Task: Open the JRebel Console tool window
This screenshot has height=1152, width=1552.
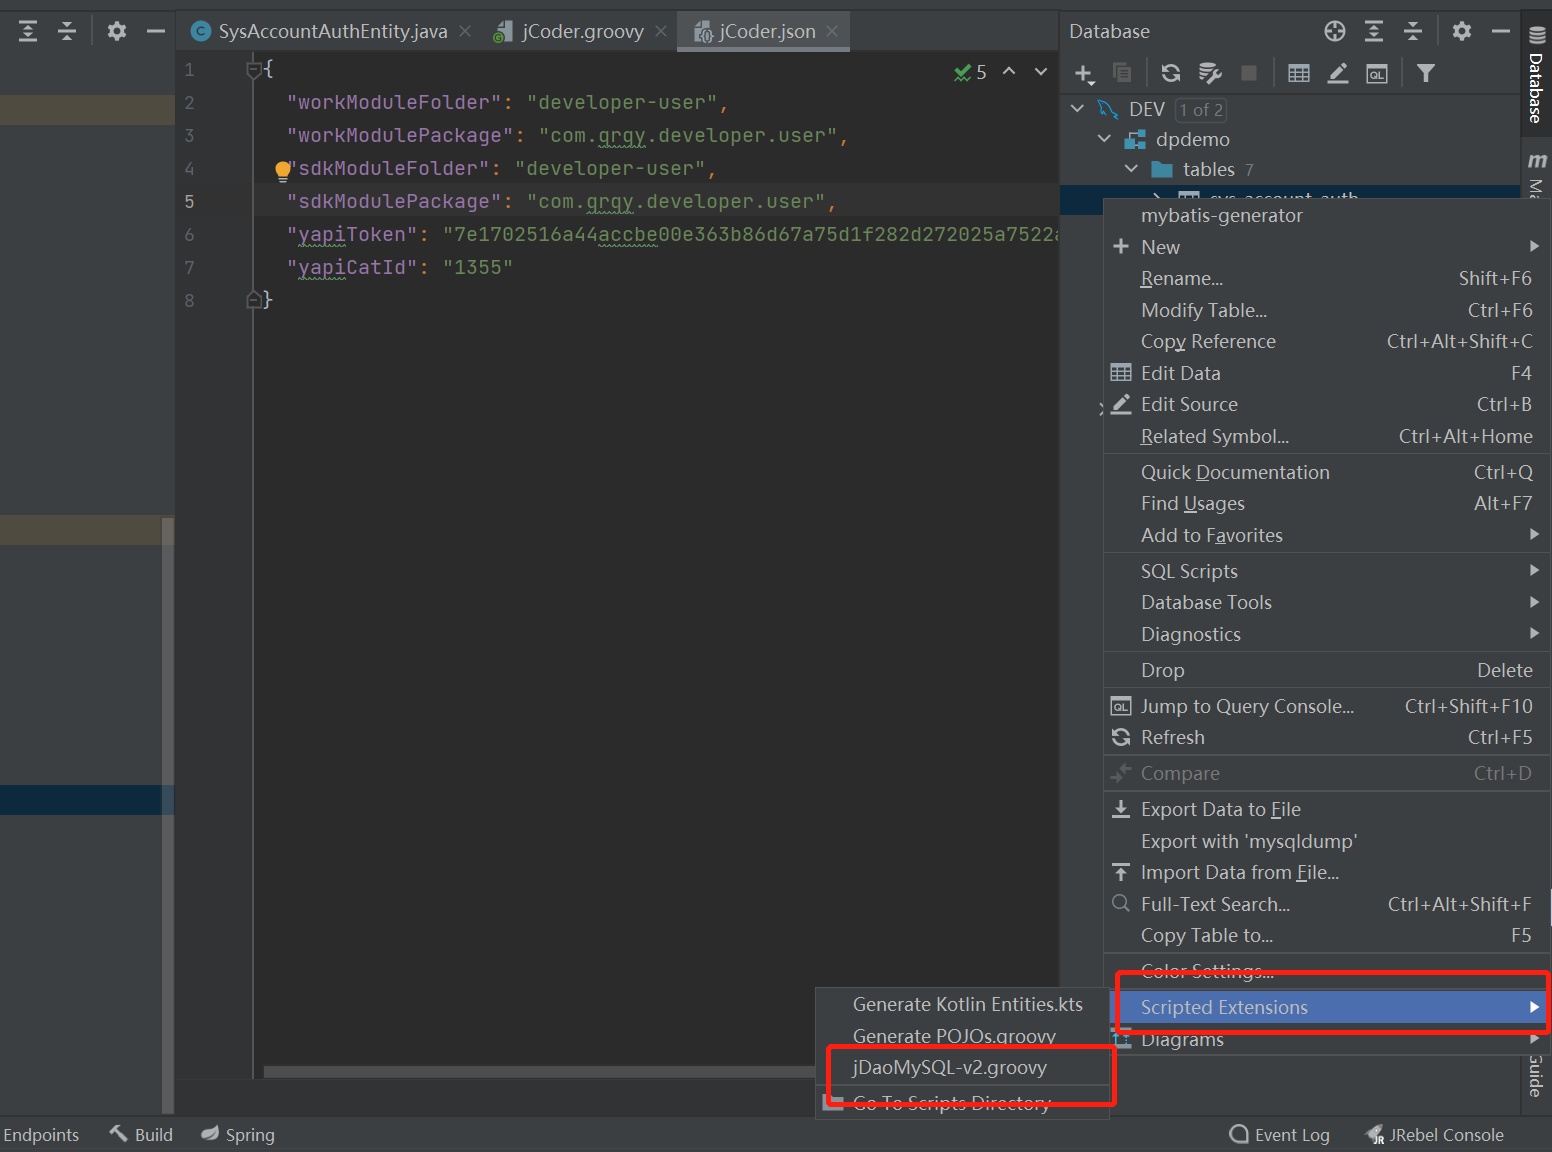Action: pyautogui.click(x=1435, y=1135)
